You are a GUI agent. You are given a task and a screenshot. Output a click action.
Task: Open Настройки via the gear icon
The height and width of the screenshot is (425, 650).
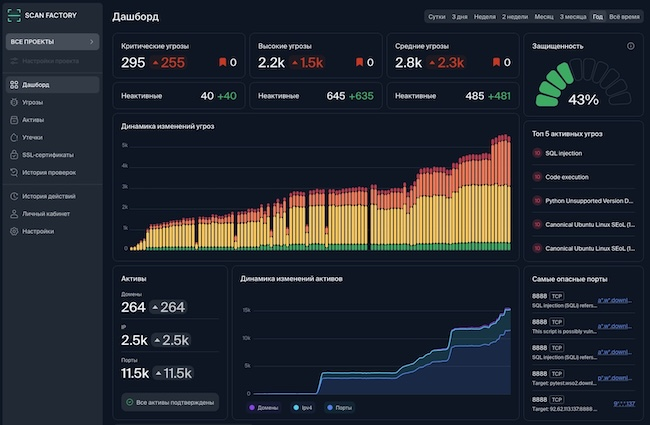tap(13, 231)
